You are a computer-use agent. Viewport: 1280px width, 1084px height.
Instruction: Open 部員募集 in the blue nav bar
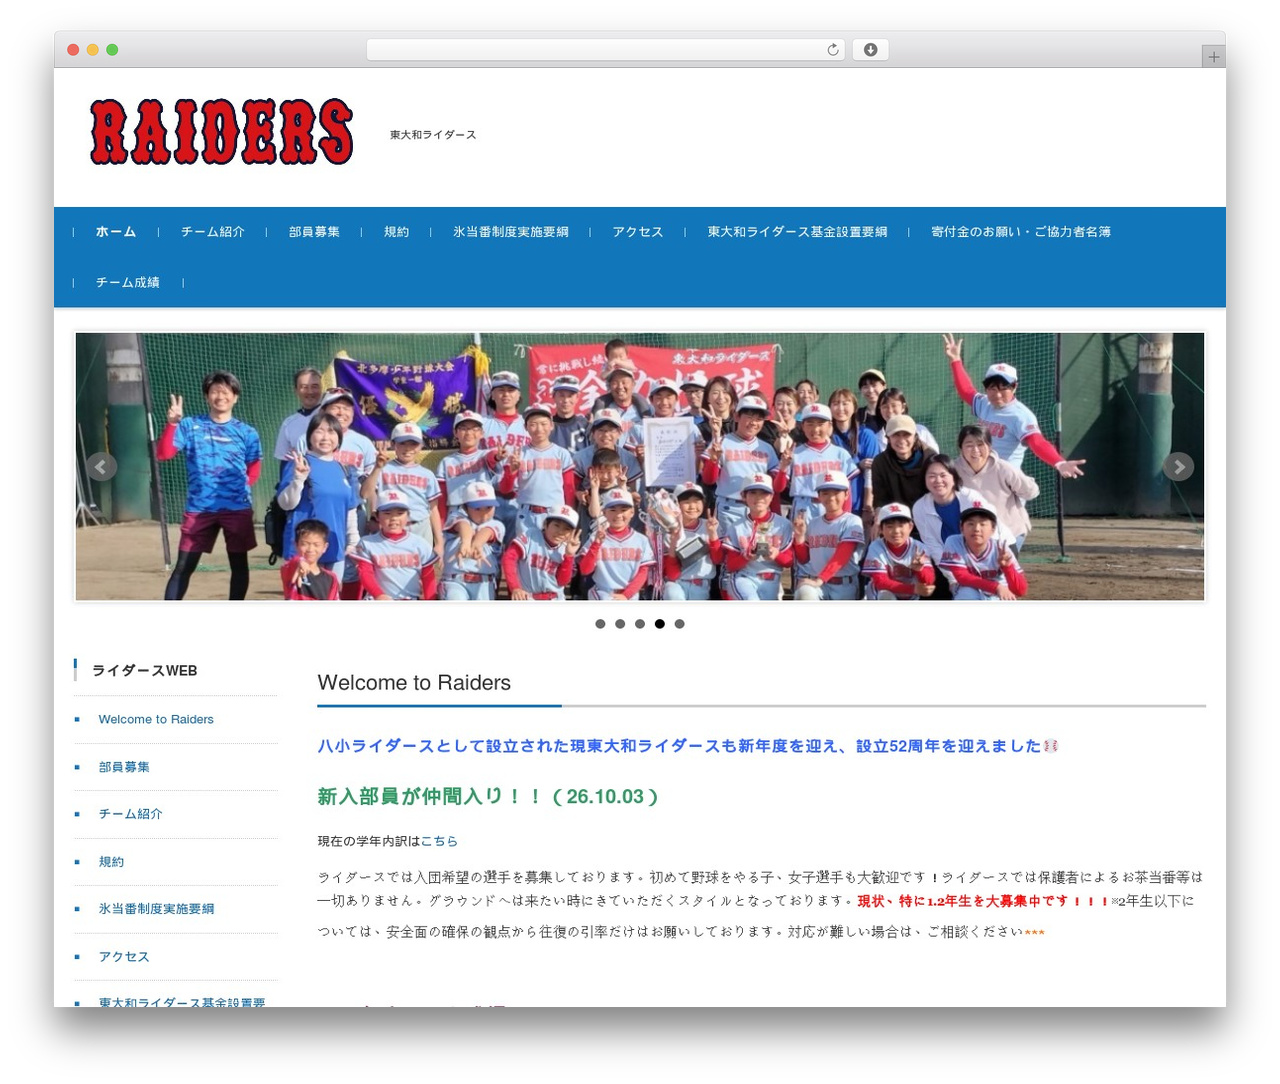314,232
